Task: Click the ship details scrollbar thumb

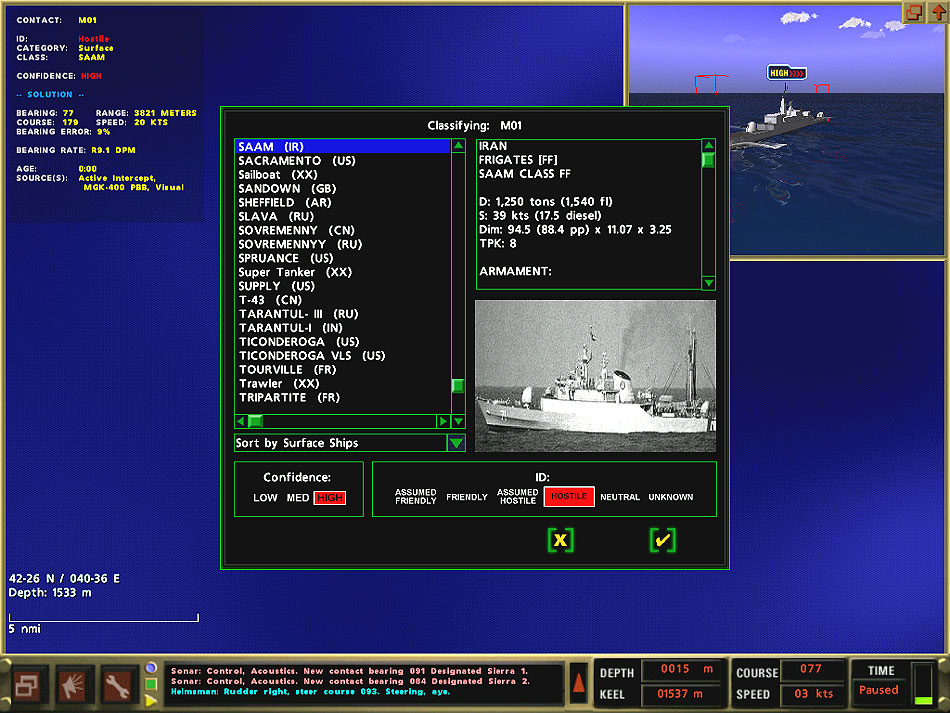Action: pyautogui.click(x=708, y=160)
